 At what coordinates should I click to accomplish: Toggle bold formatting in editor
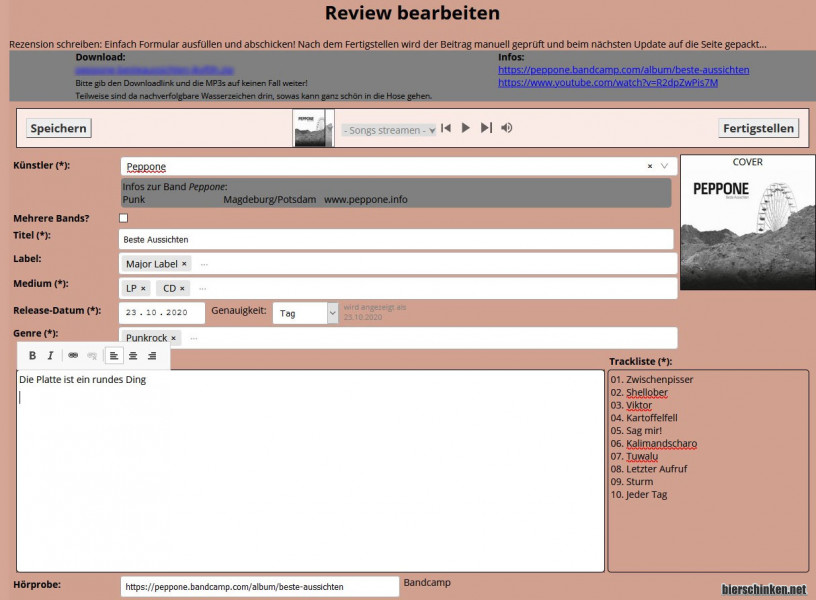pyautogui.click(x=32, y=355)
